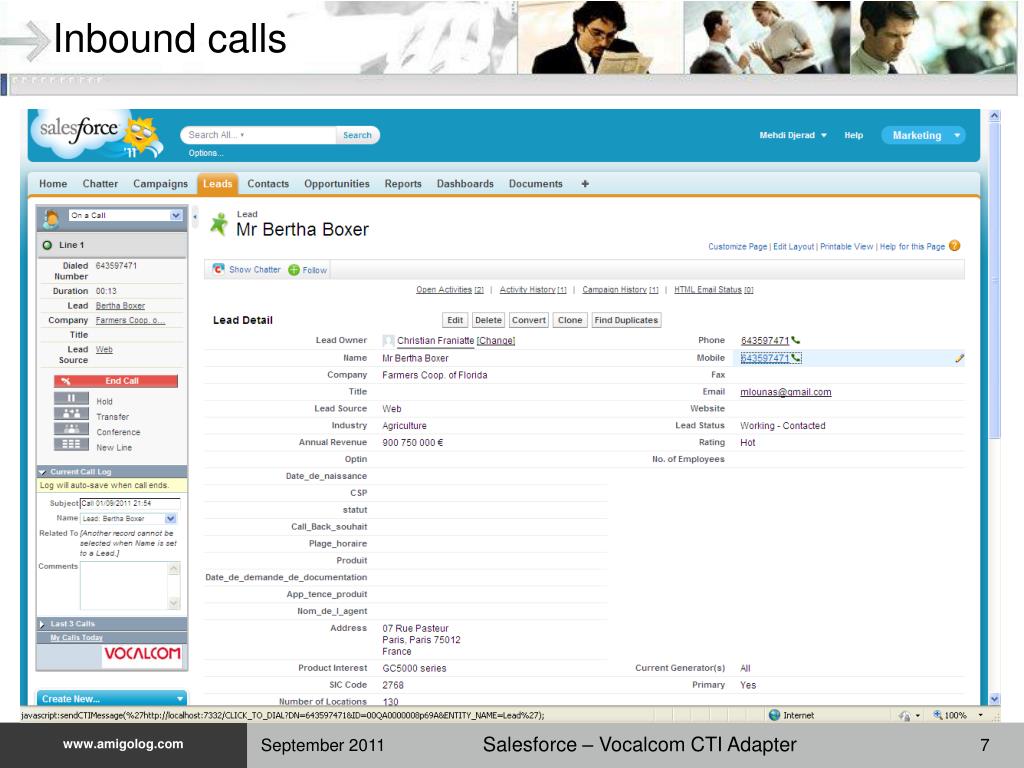Collapse the CTI sidebar panel arrow

click(x=195, y=217)
